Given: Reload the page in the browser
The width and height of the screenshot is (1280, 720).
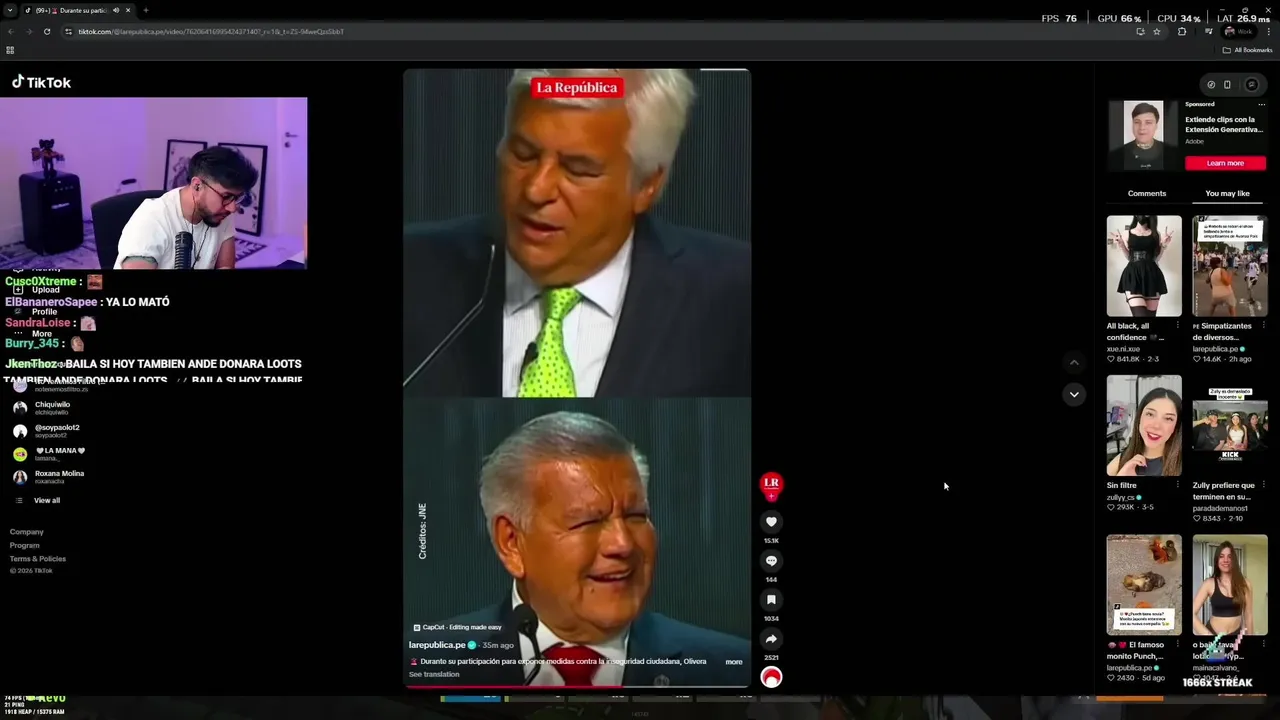Looking at the screenshot, I should pyautogui.click(x=46, y=31).
